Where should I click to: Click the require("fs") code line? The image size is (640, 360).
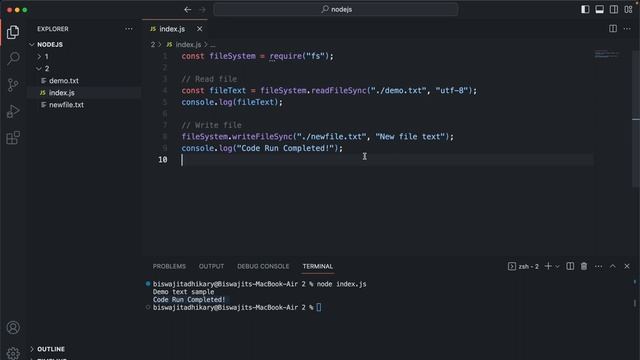pyautogui.click(x=258, y=56)
